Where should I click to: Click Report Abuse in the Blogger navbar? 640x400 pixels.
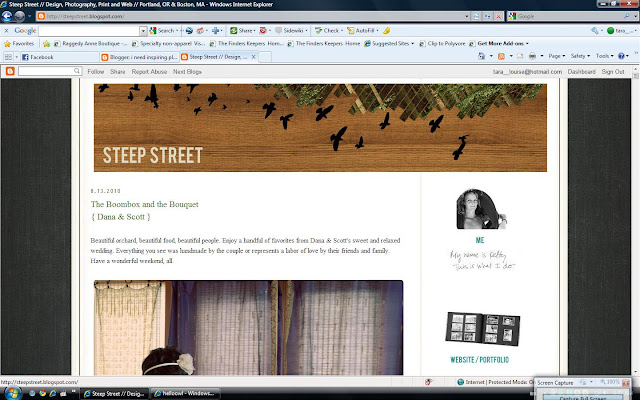coord(149,71)
